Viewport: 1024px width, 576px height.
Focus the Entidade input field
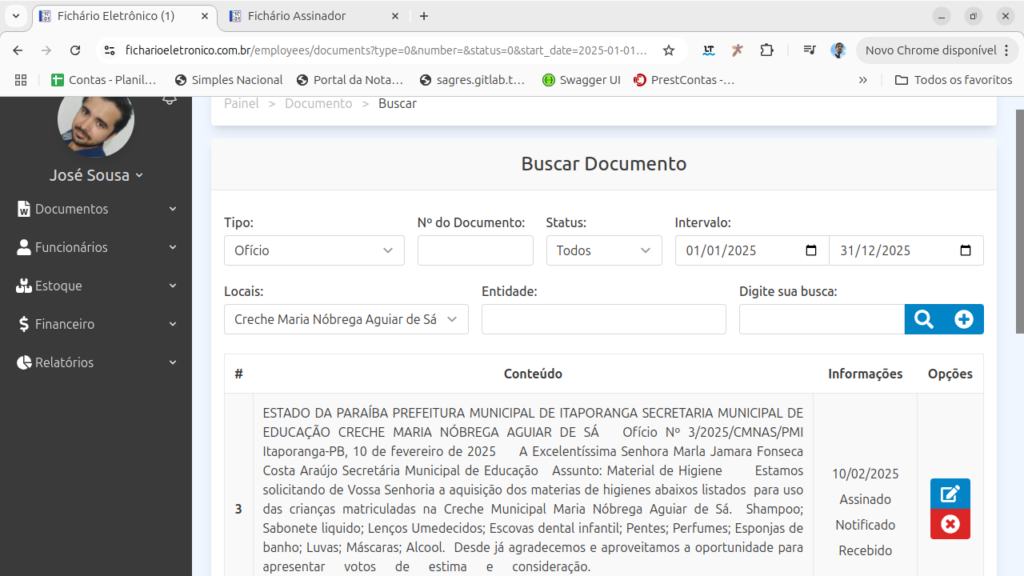(x=603, y=319)
